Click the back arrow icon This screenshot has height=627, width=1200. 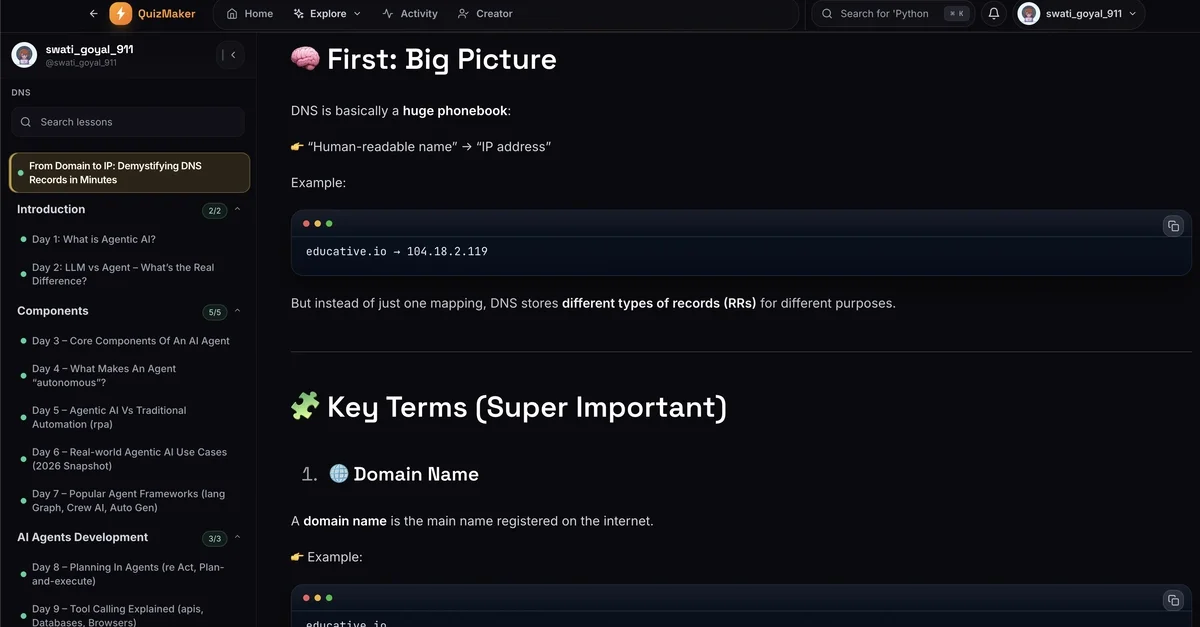pos(93,14)
